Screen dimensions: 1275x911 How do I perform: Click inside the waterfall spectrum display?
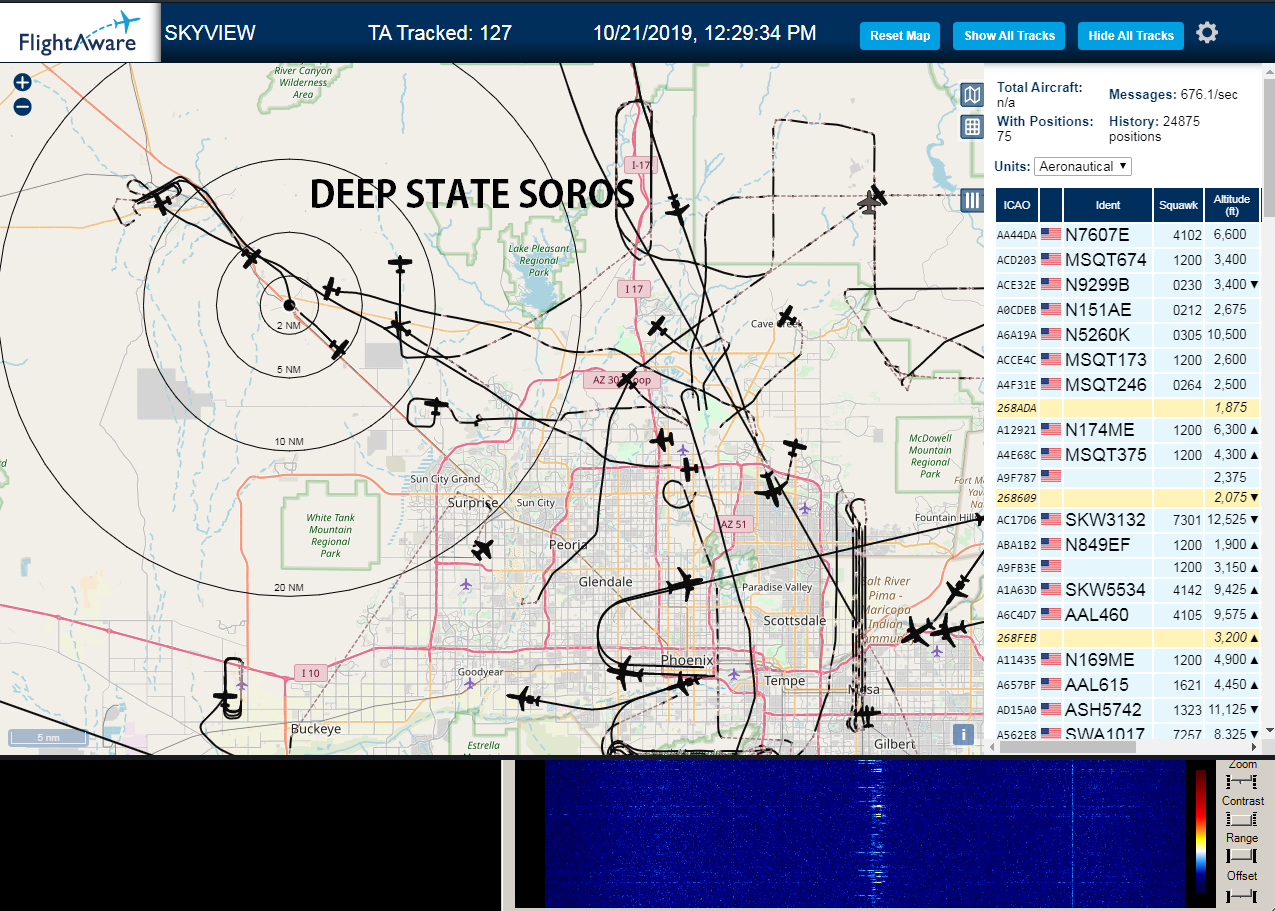(864, 834)
